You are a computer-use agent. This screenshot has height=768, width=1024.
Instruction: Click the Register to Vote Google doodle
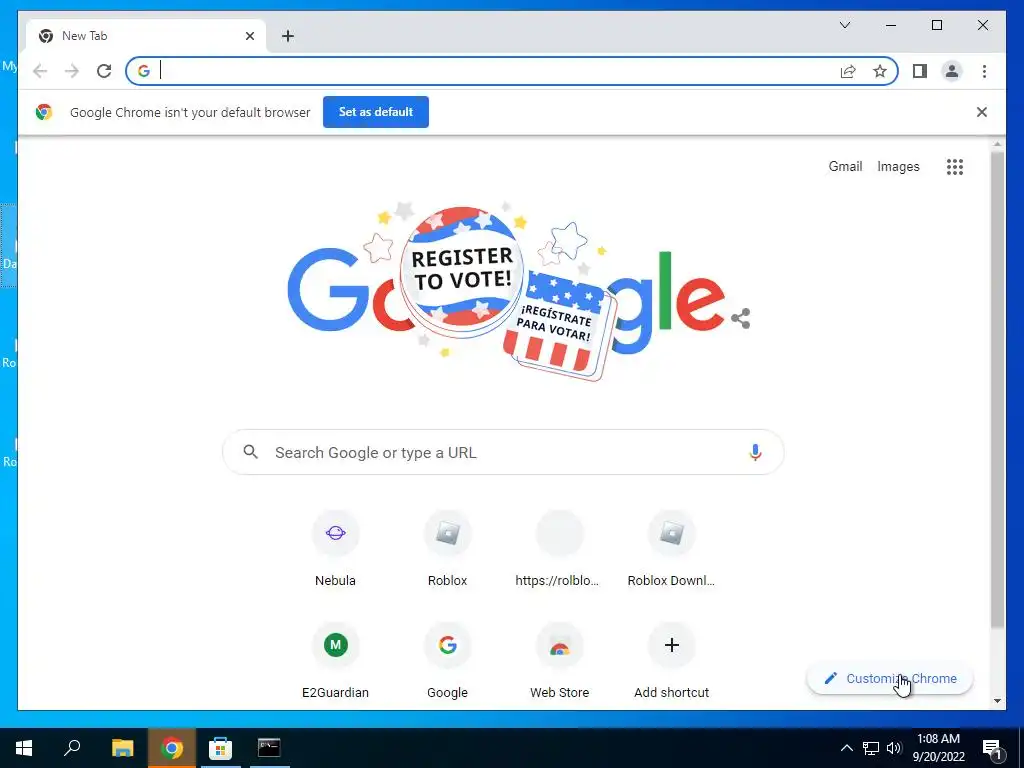click(507, 291)
